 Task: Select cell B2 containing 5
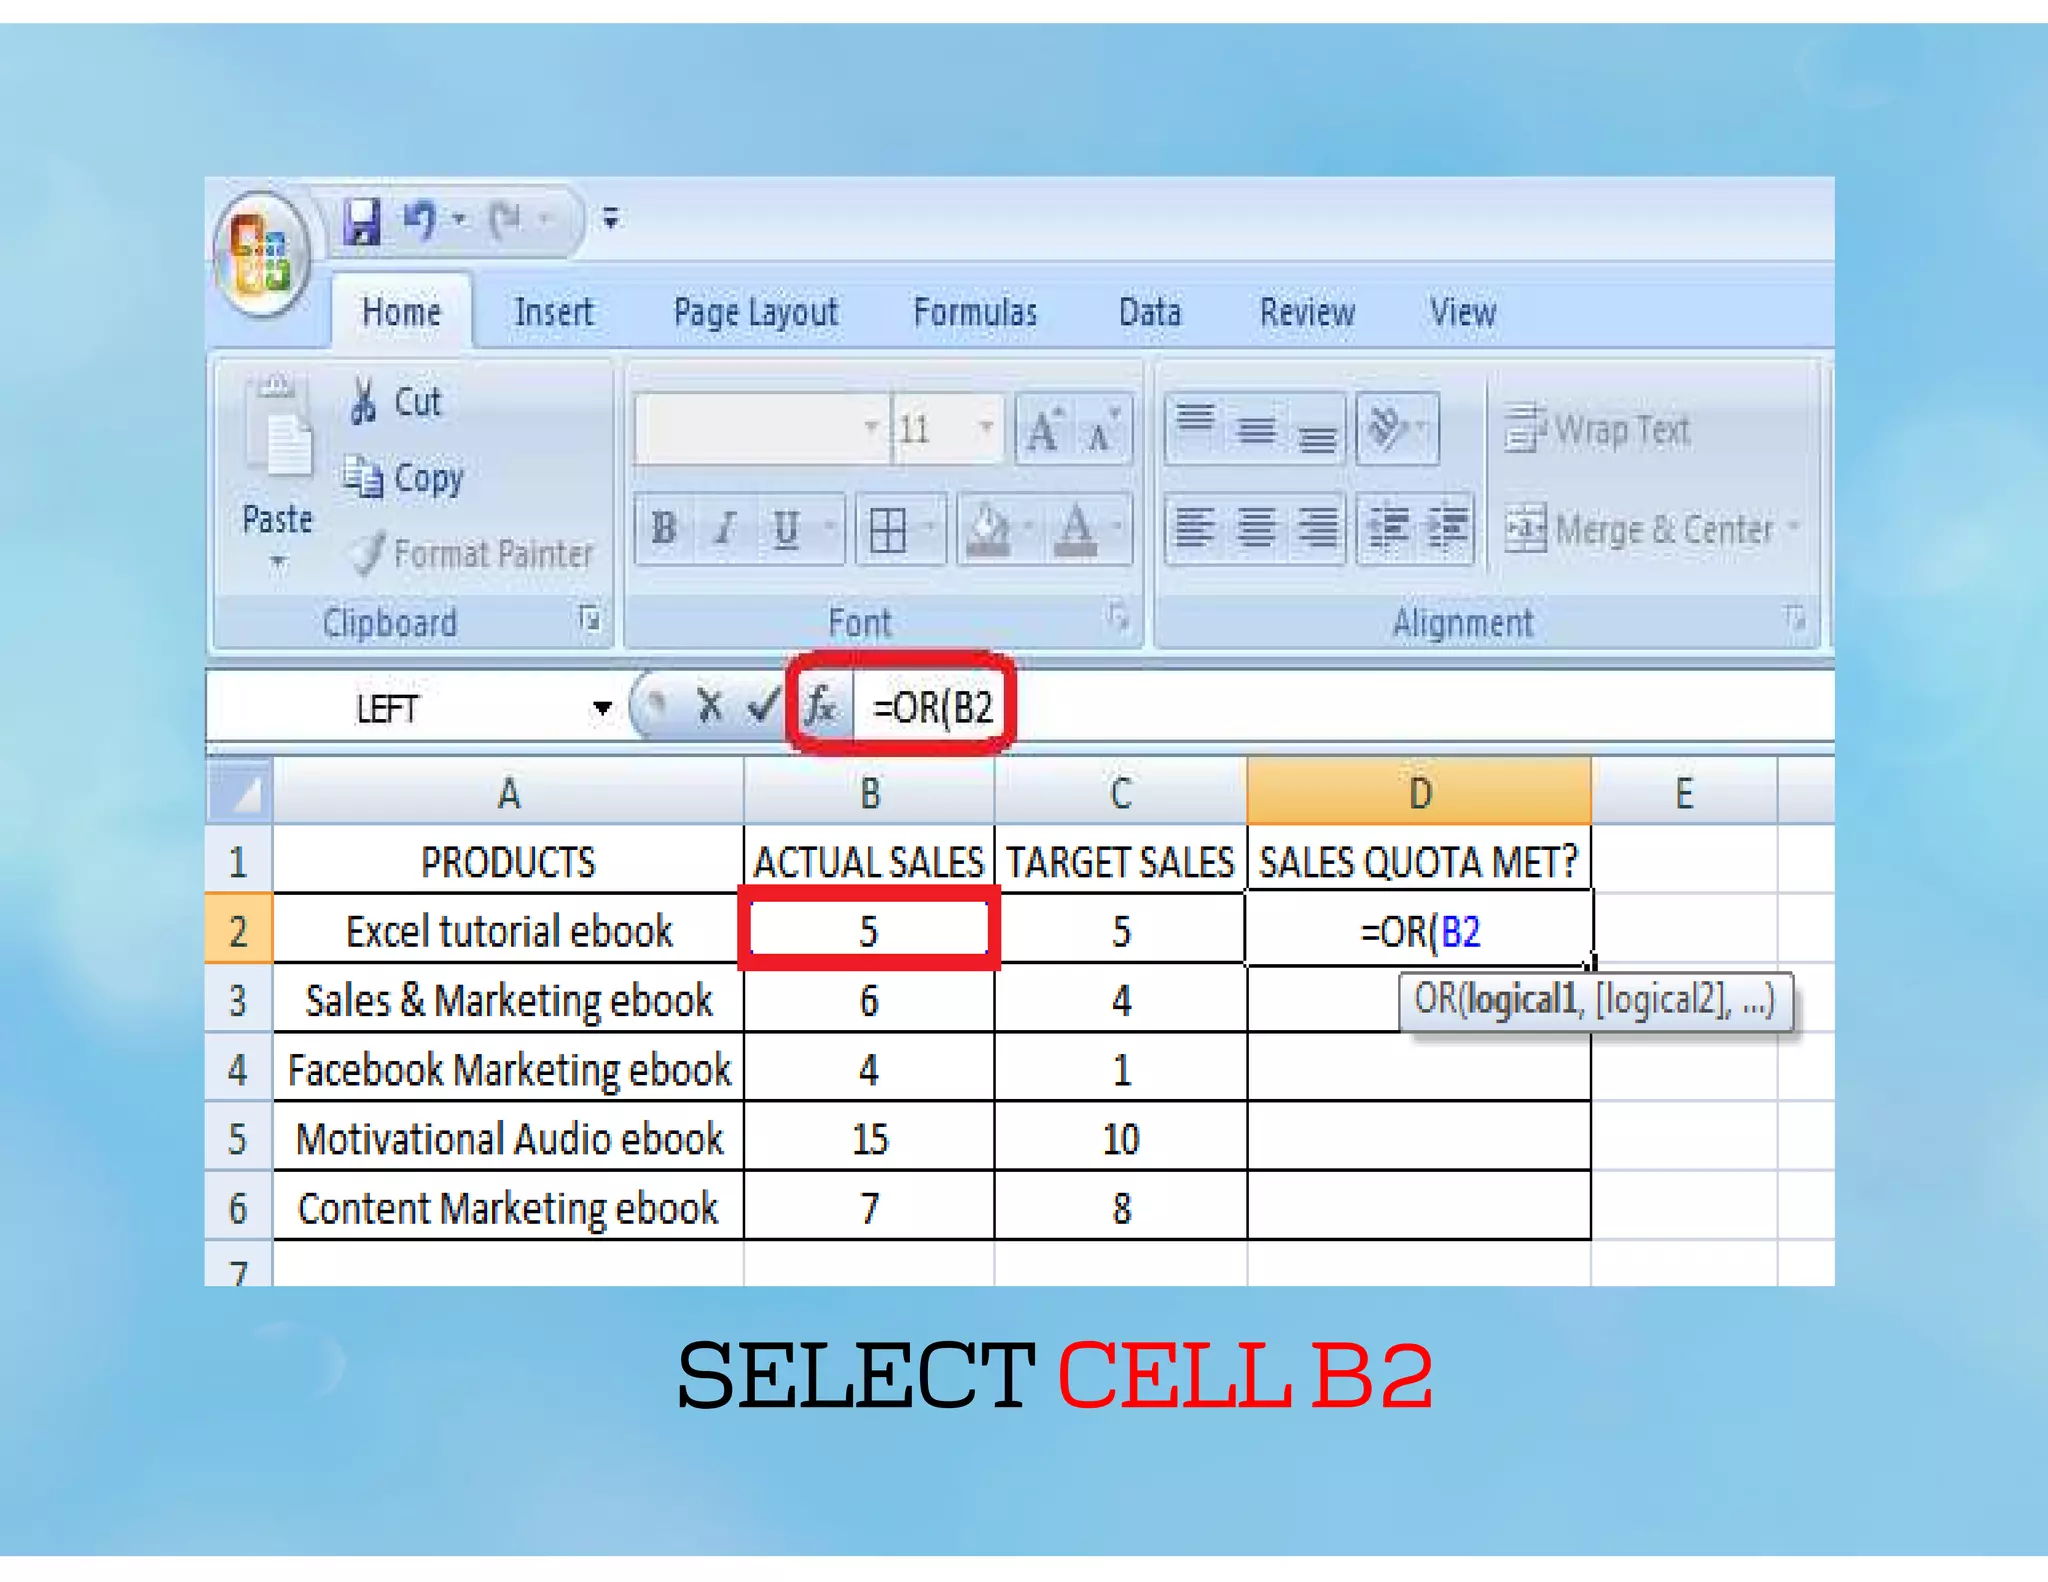coord(868,930)
